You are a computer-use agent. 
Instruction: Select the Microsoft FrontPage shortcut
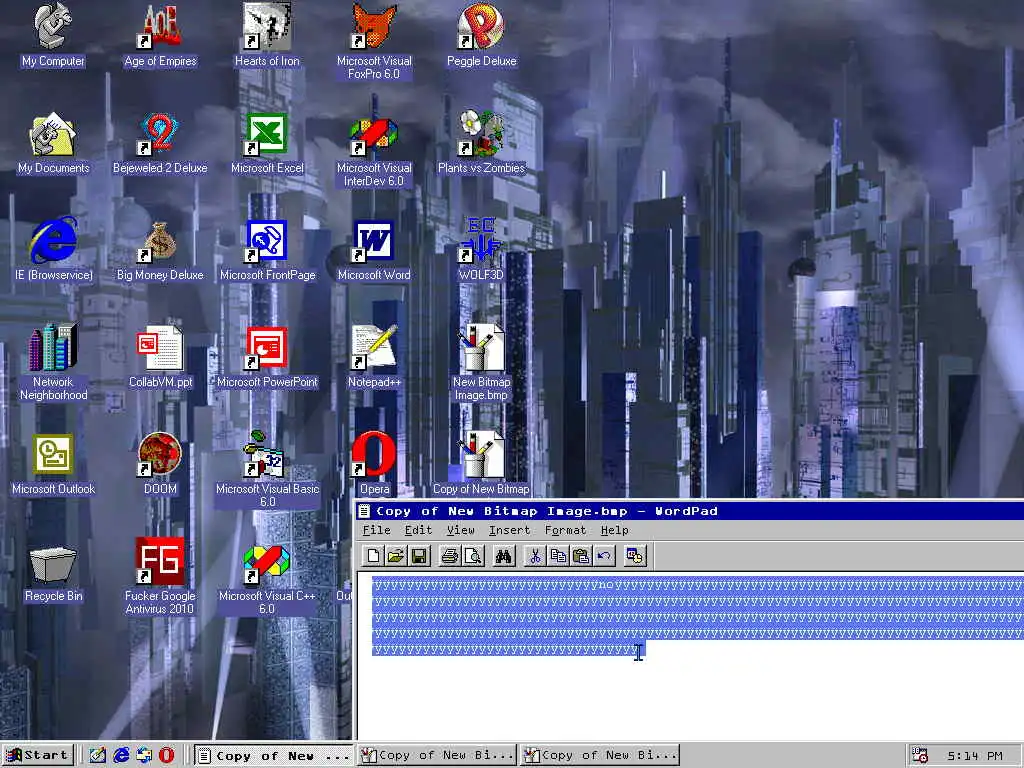coord(267,250)
